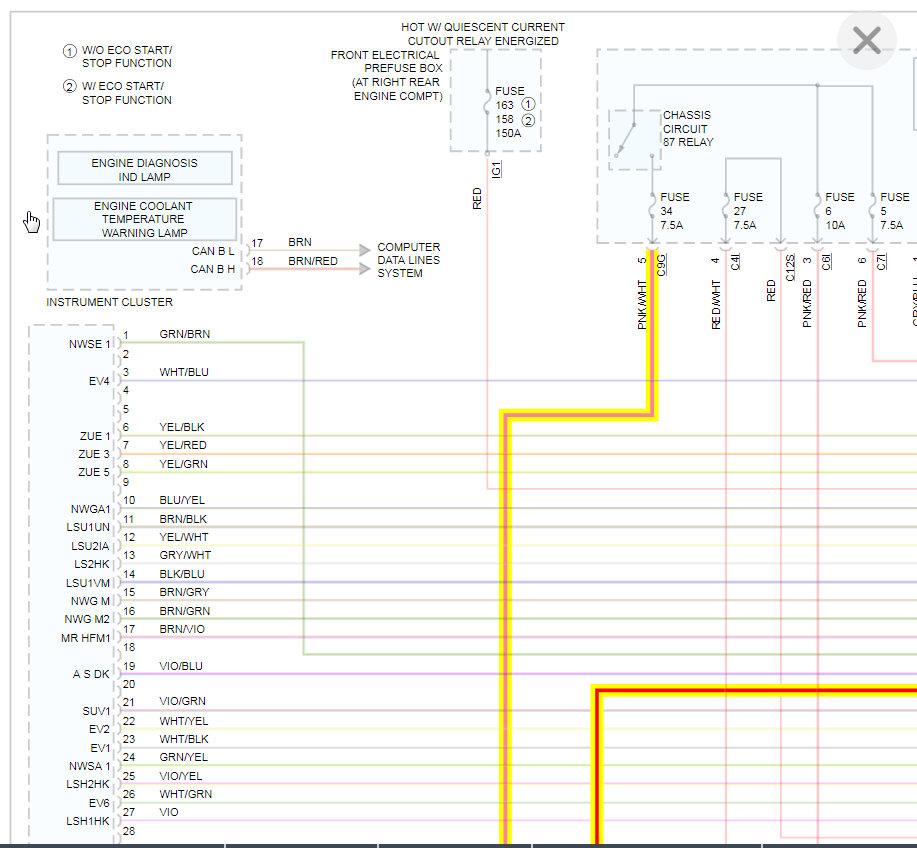Click the circled 1 beside Fuse 163
Viewport: 917px width, 848px height.
tap(528, 105)
